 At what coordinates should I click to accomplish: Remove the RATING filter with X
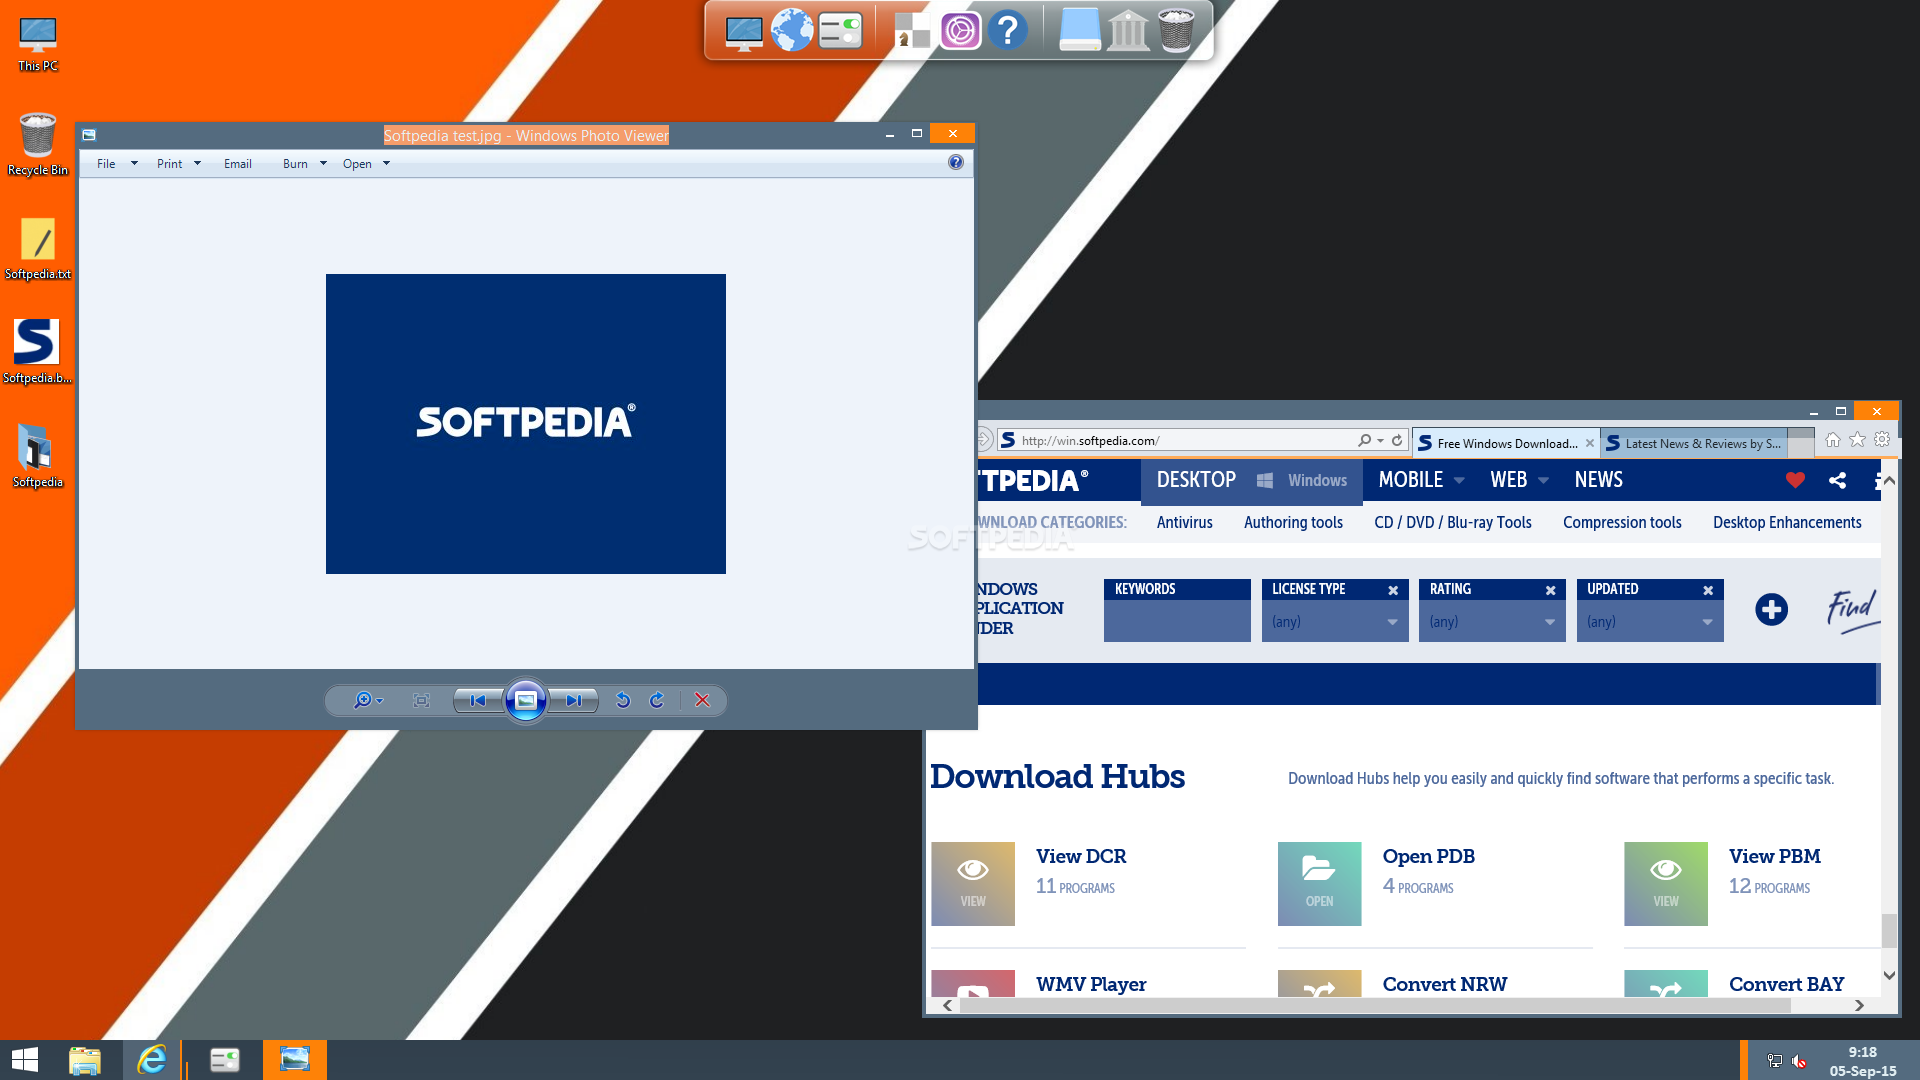[1551, 590]
